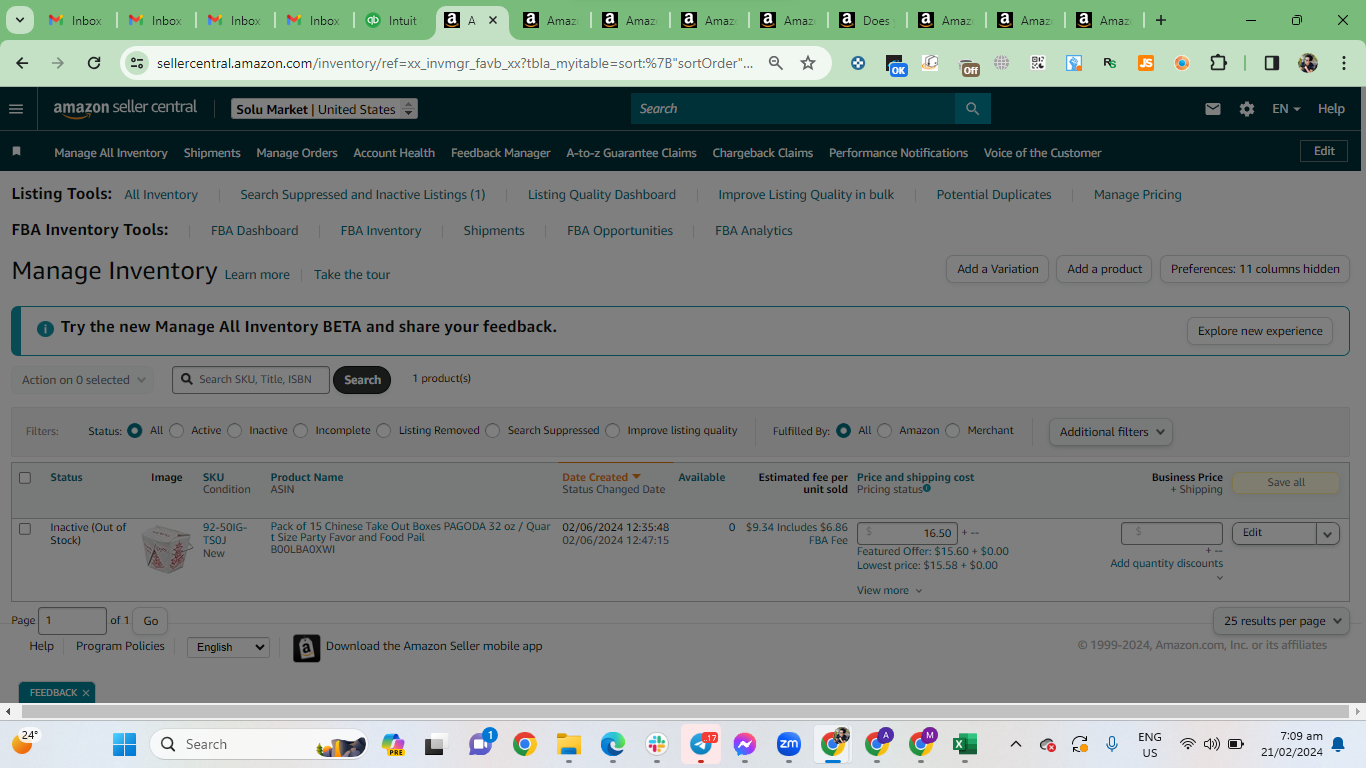Open Voice of the Customer
Screen dimensions: 1366x768
[1042, 153]
